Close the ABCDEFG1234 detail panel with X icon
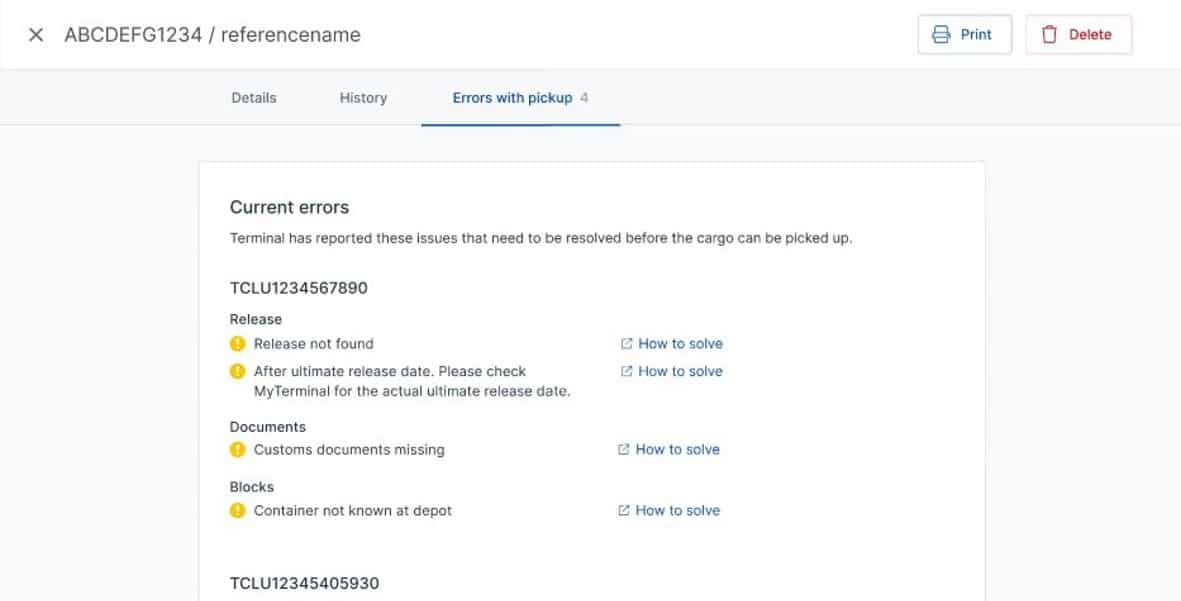This screenshot has height=601, width=1181. click(x=36, y=35)
